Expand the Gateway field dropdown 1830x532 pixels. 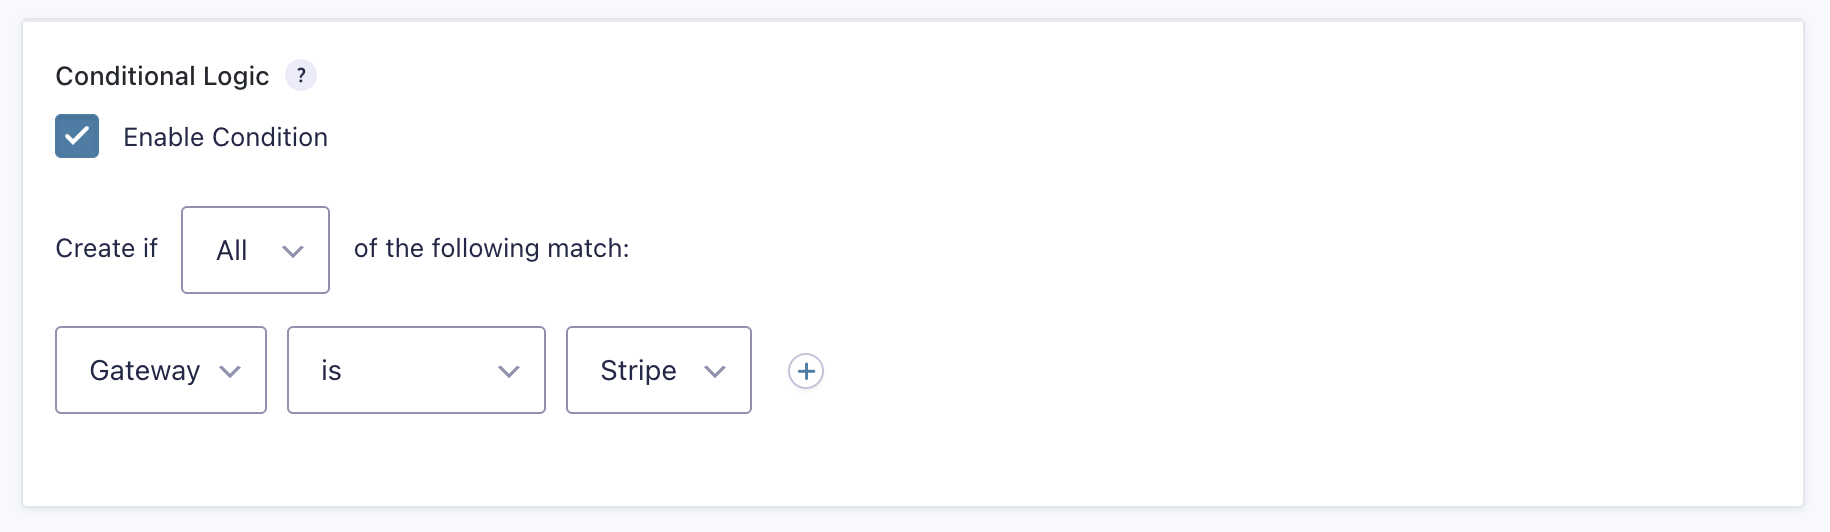pos(161,370)
